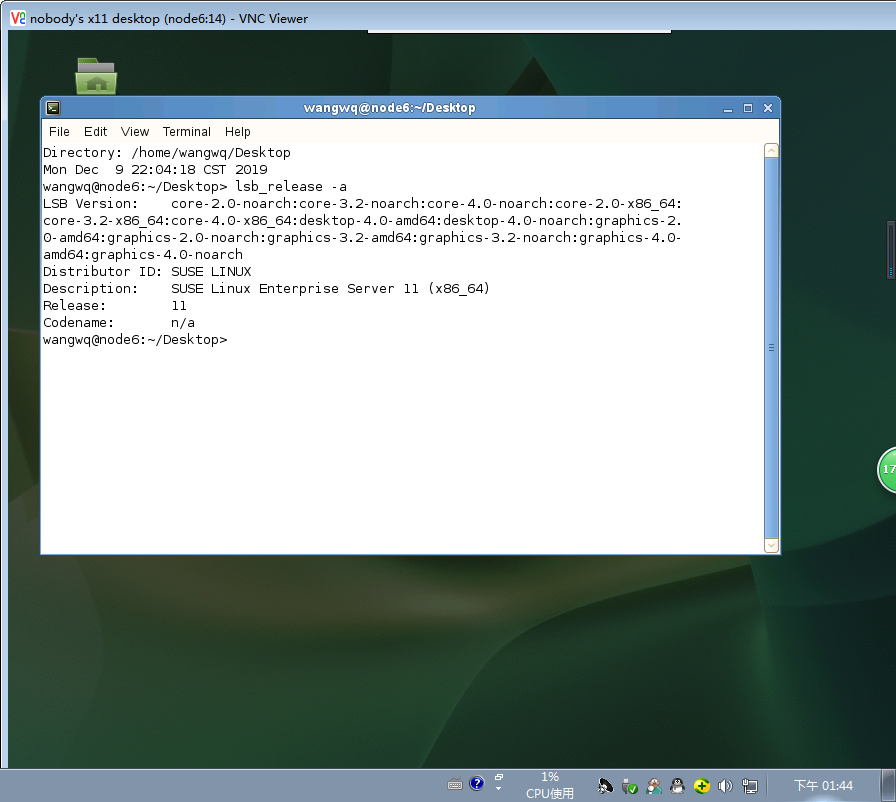Click the volume speaker tray icon

(x=725, y=787)
